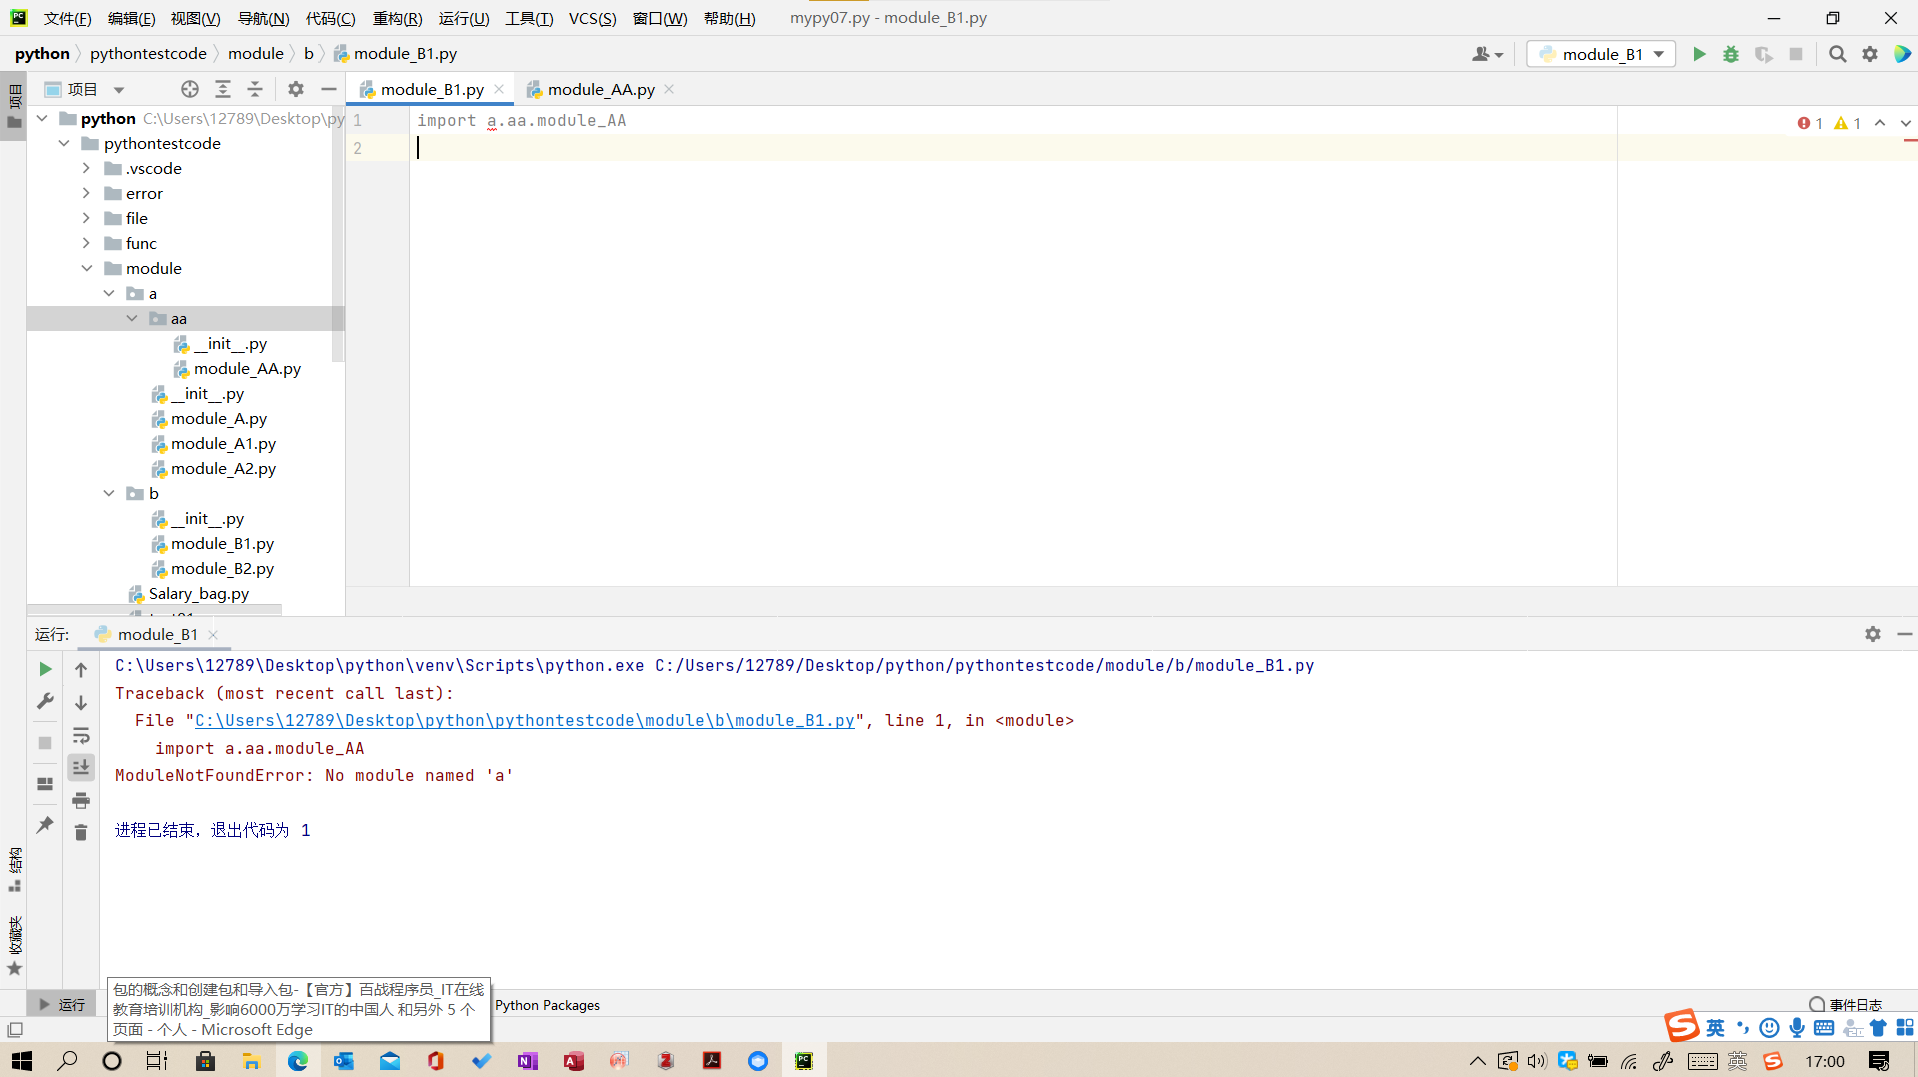Open Search Everywhere magnifier icon
This screenshot has height=1077, width=1918.
(x=1837, y=54)
